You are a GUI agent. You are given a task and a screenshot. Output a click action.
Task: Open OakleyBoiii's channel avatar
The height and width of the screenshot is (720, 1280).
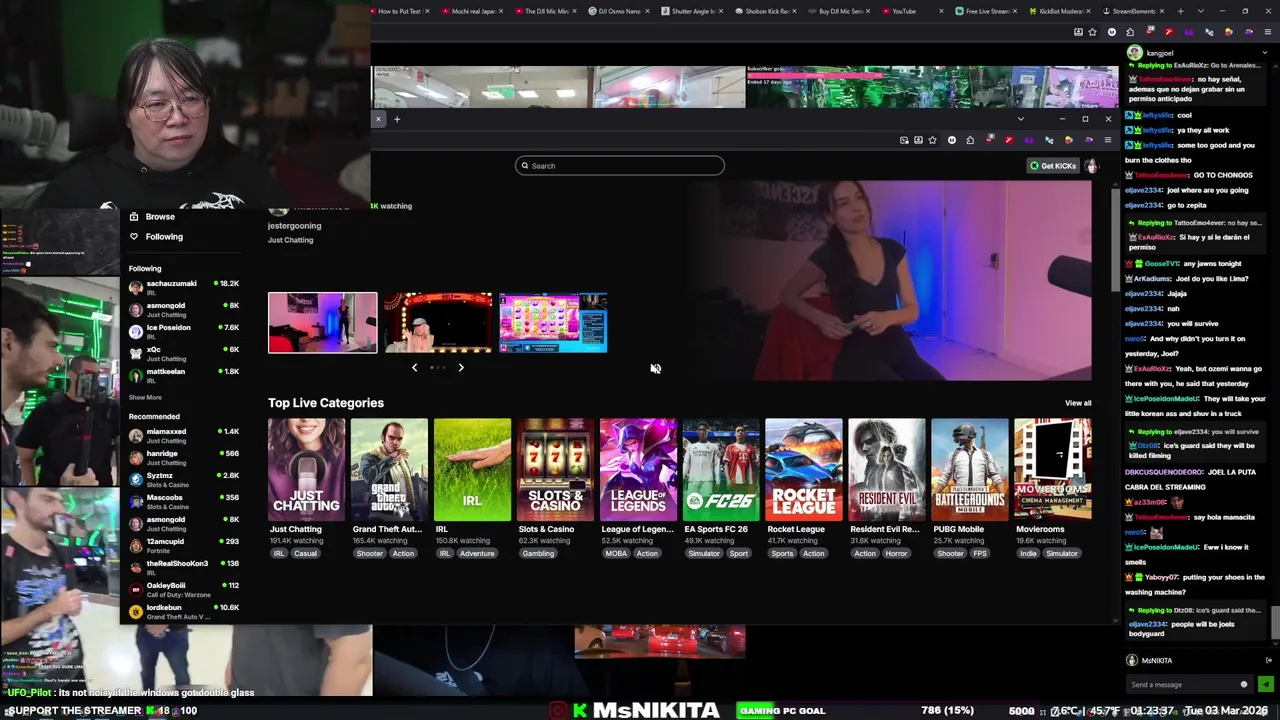(x=136, y=590)
